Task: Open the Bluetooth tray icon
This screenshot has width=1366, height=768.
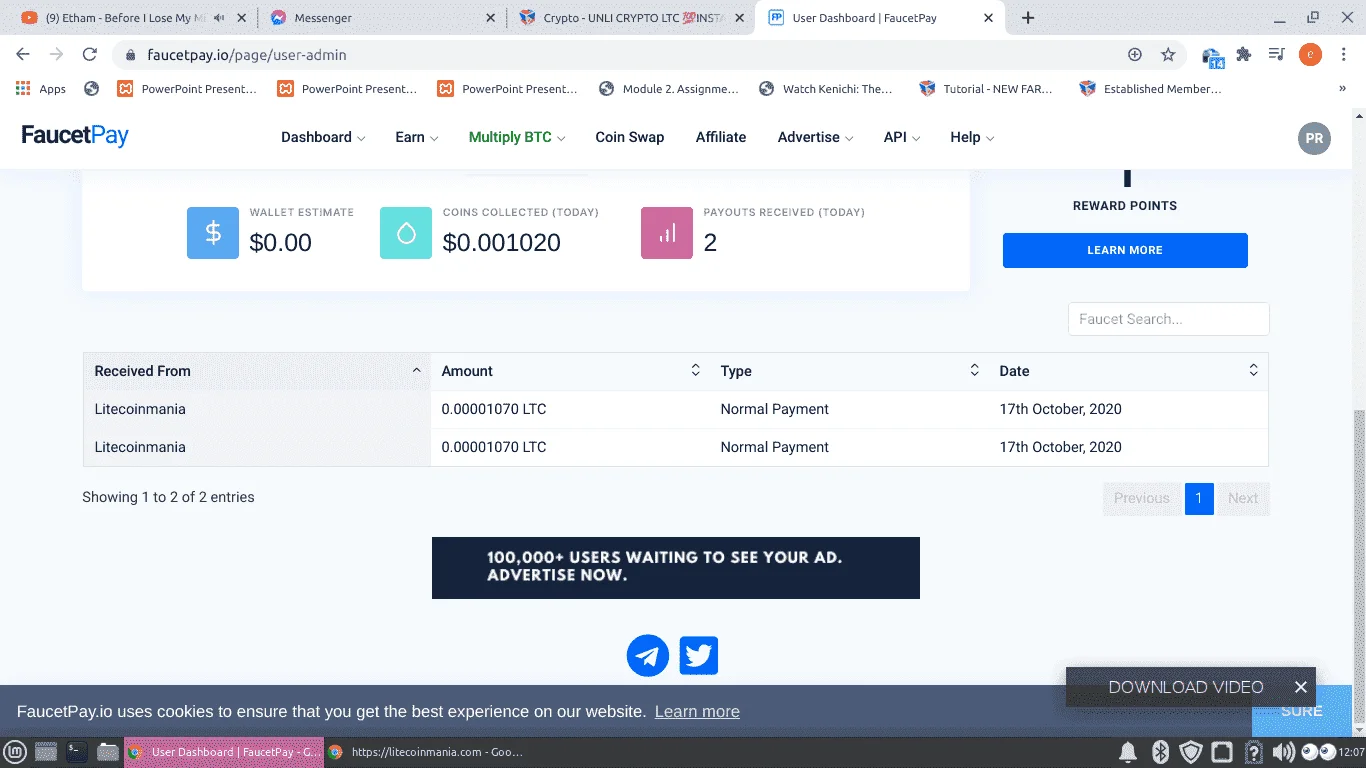Action: coord(1160,752)
